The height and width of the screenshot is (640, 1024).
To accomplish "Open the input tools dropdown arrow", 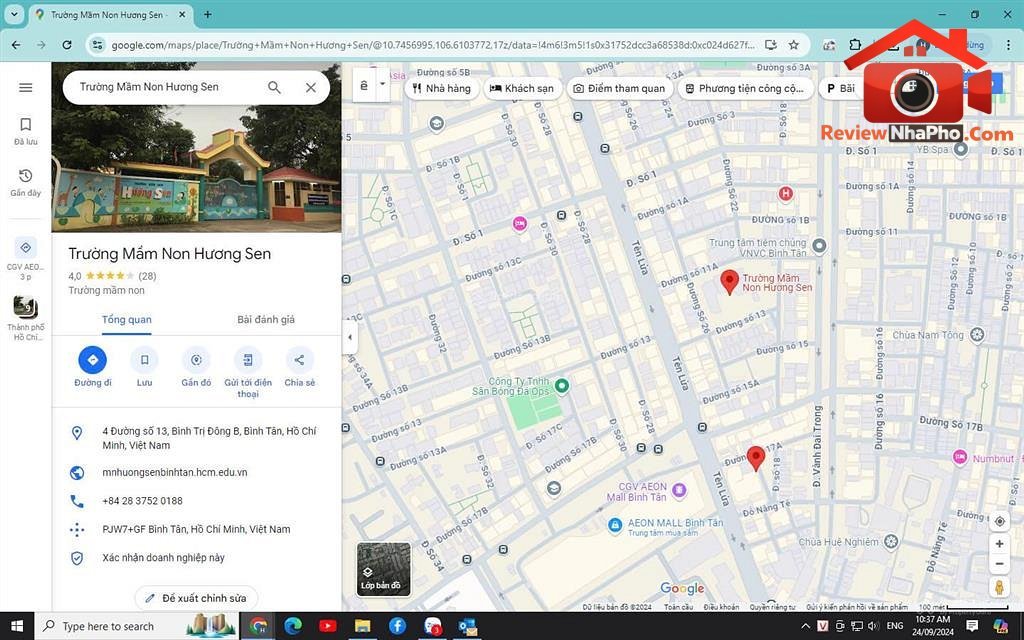I will (x=383, y=86).
